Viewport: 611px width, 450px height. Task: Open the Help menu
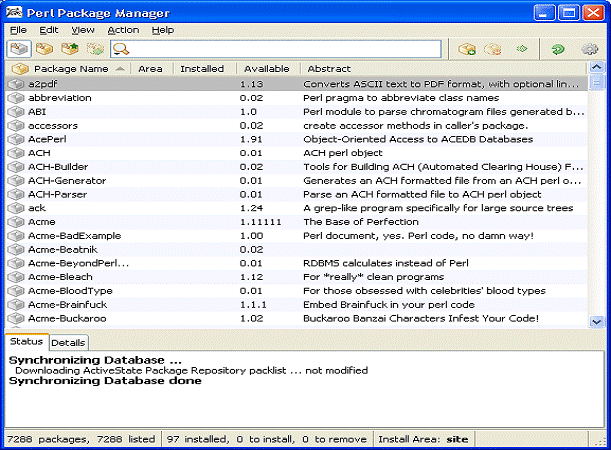coord(163,30)
